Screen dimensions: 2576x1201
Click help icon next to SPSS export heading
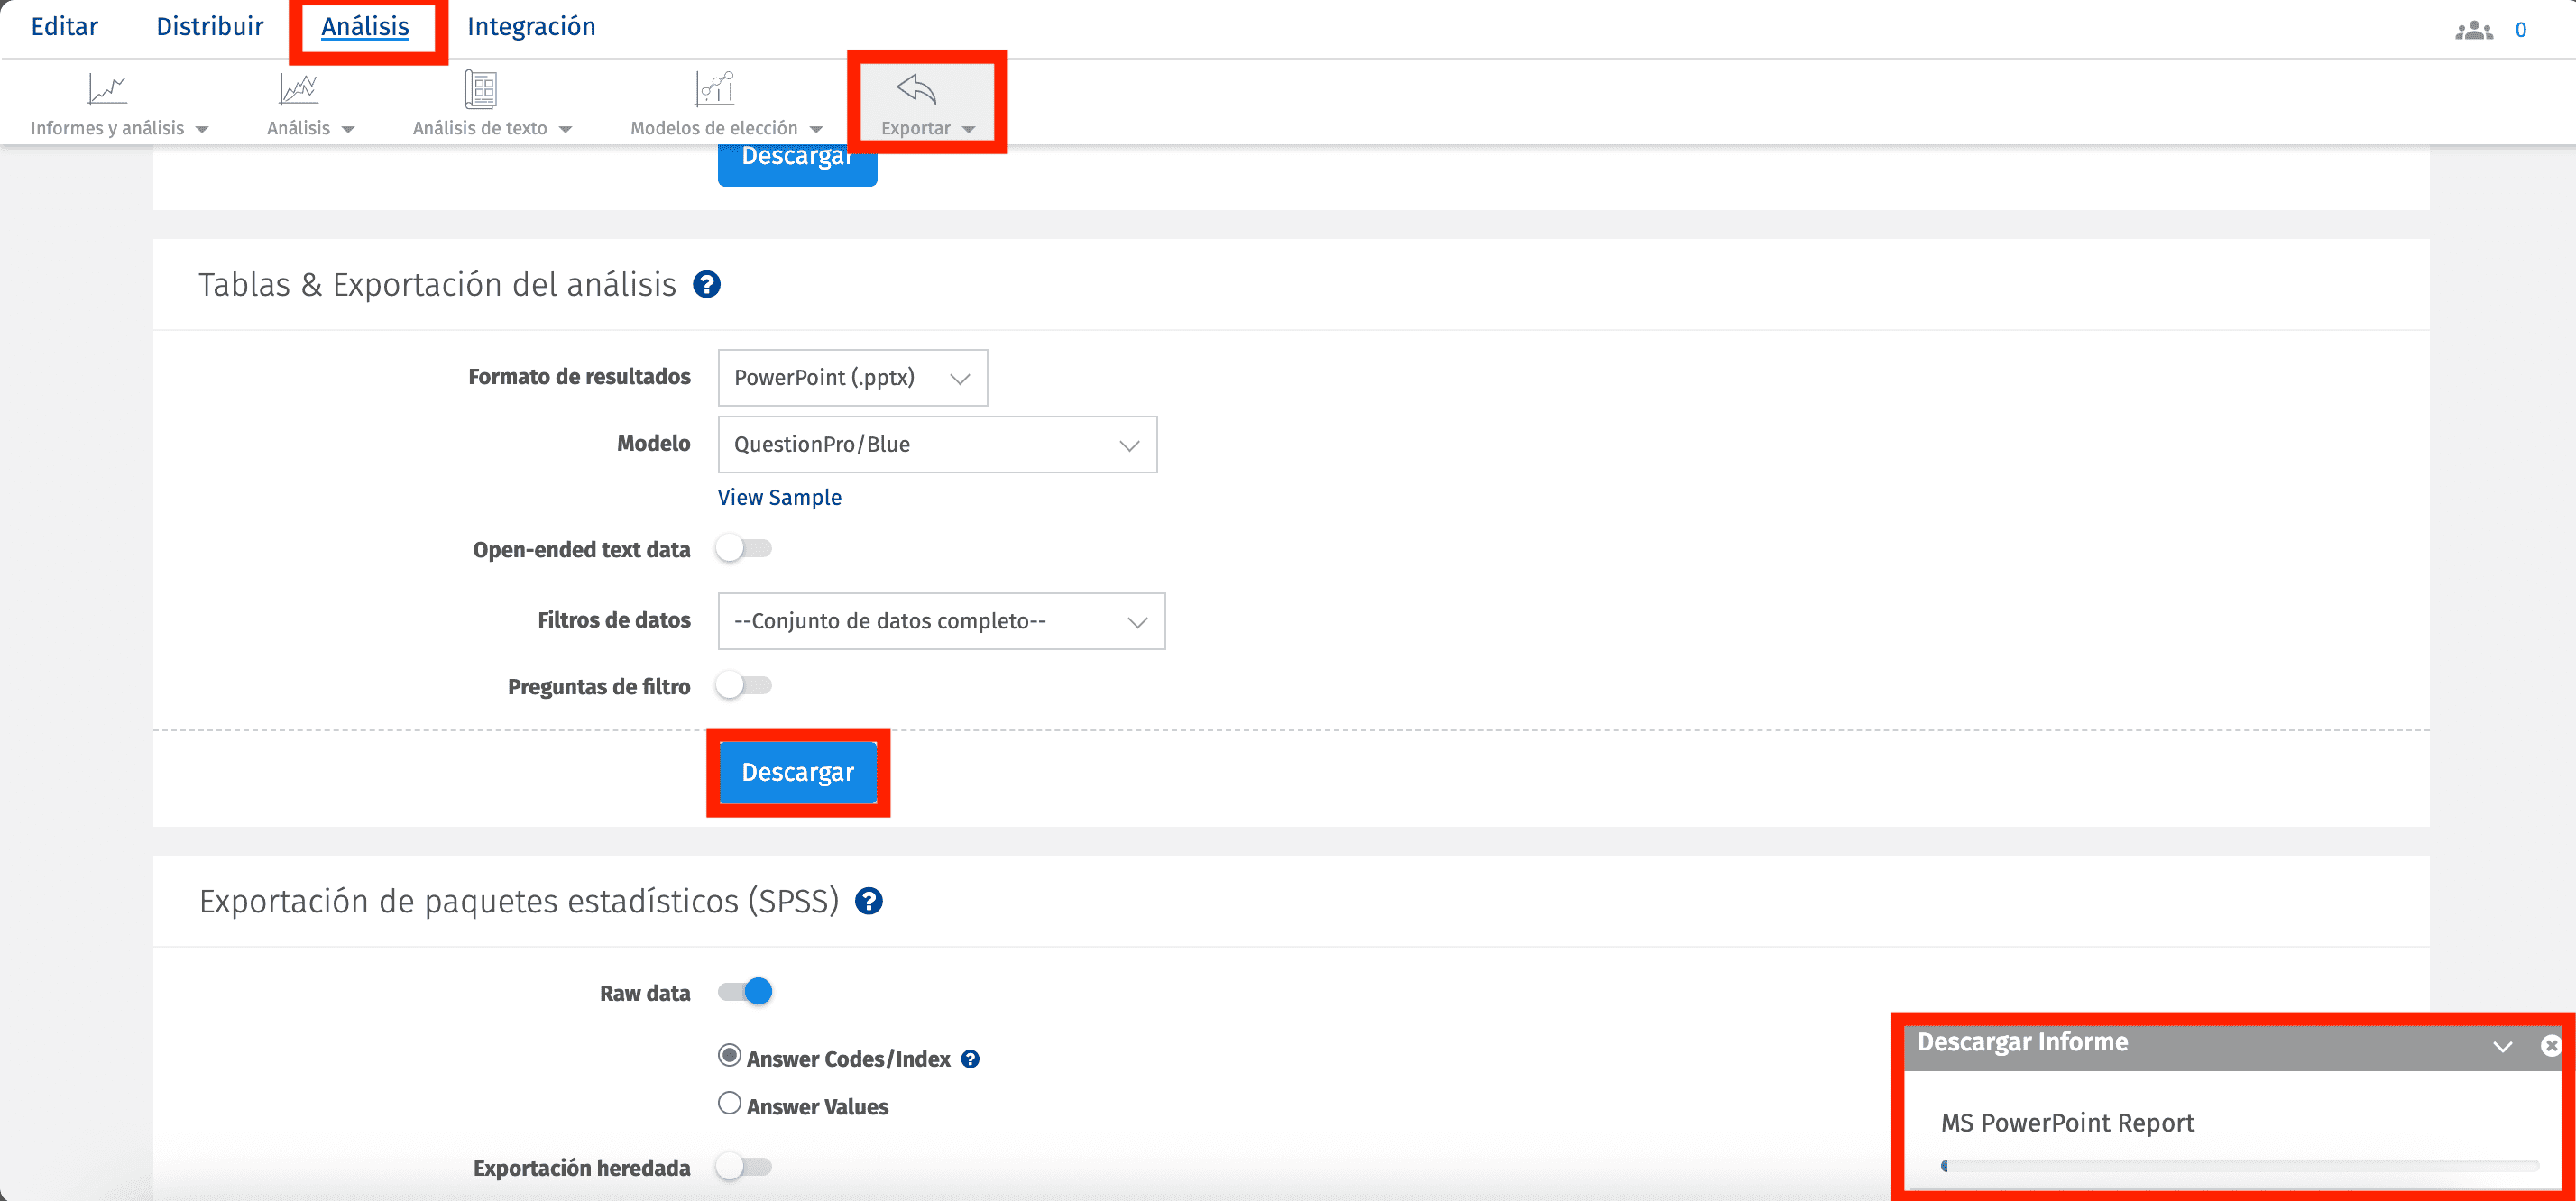(x=868, y=902)
